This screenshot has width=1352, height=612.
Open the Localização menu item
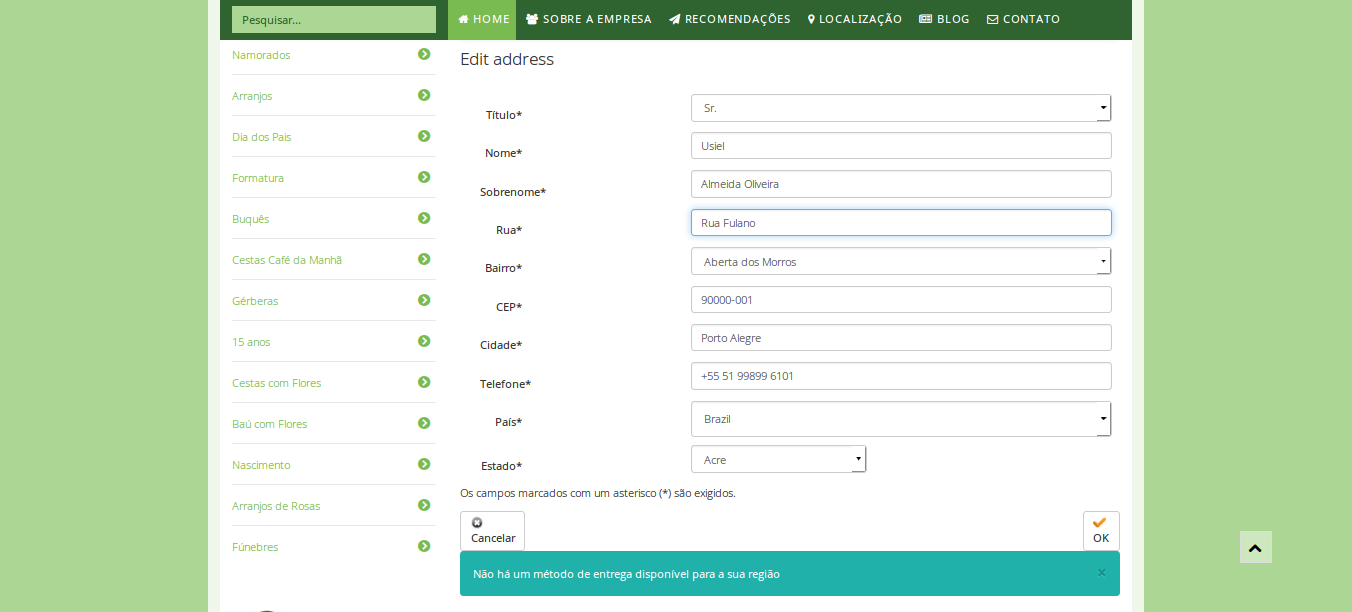(855, 19)
